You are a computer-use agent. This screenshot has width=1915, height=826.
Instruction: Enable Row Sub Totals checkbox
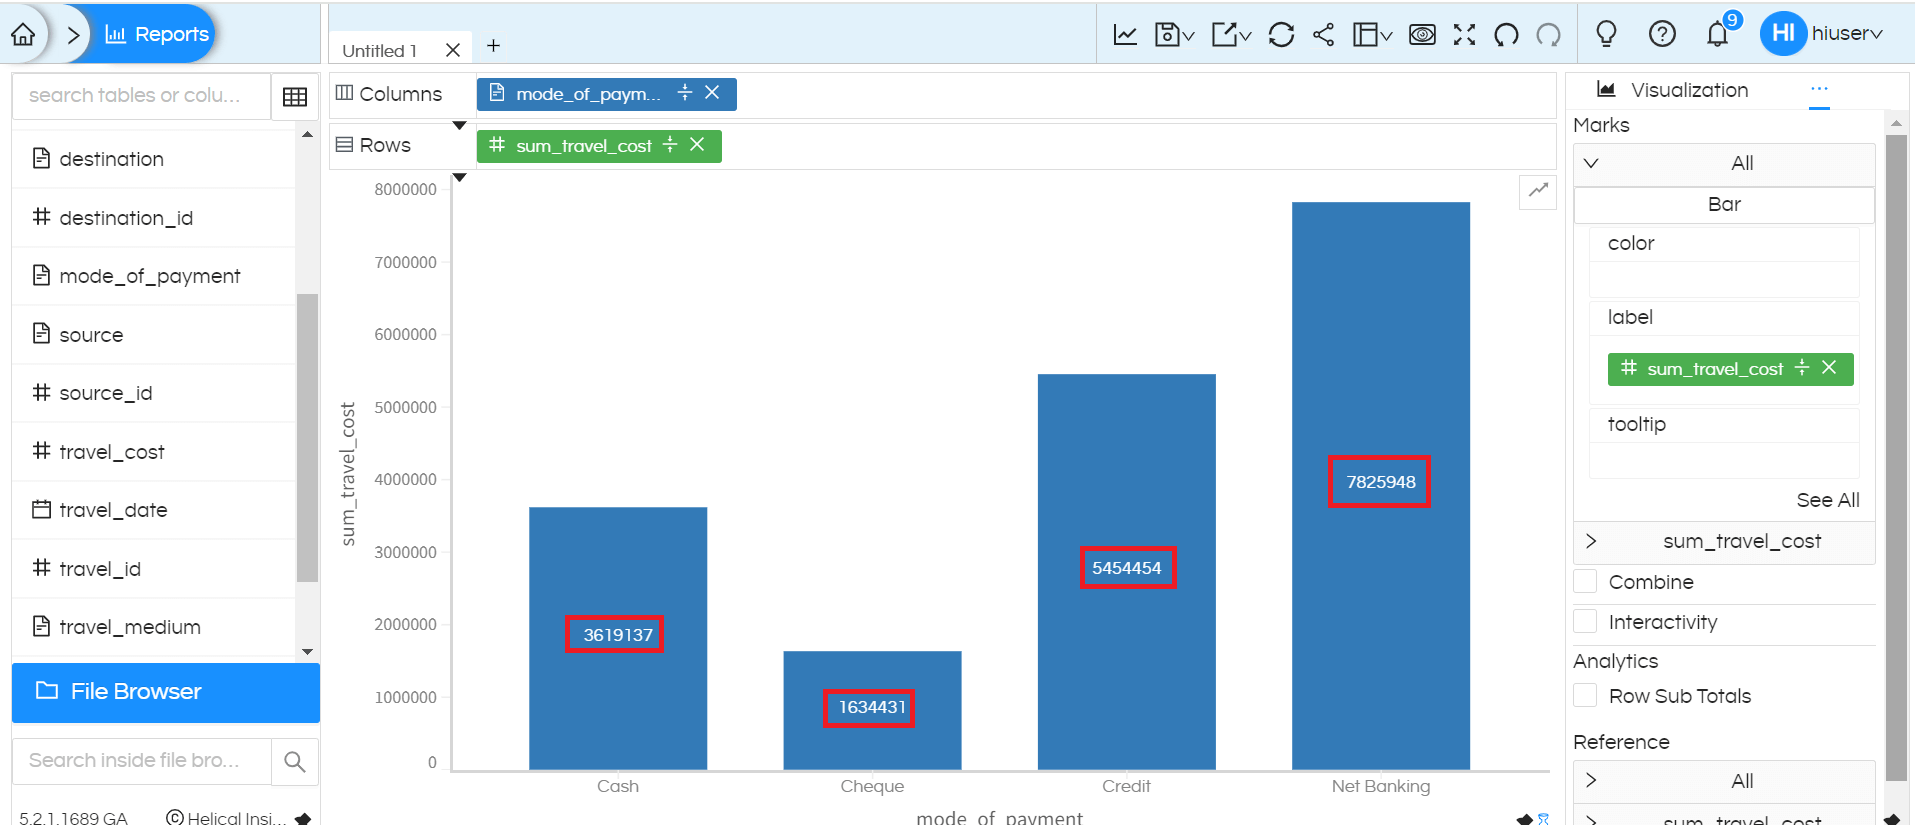click(1585, 696)
